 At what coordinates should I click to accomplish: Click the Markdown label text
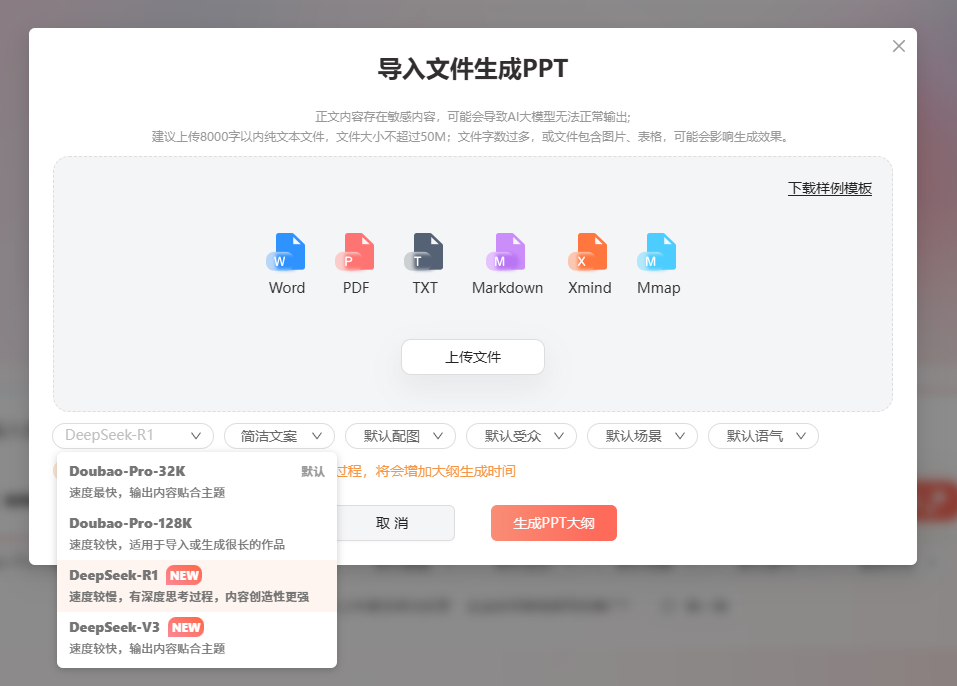[507, 288]
